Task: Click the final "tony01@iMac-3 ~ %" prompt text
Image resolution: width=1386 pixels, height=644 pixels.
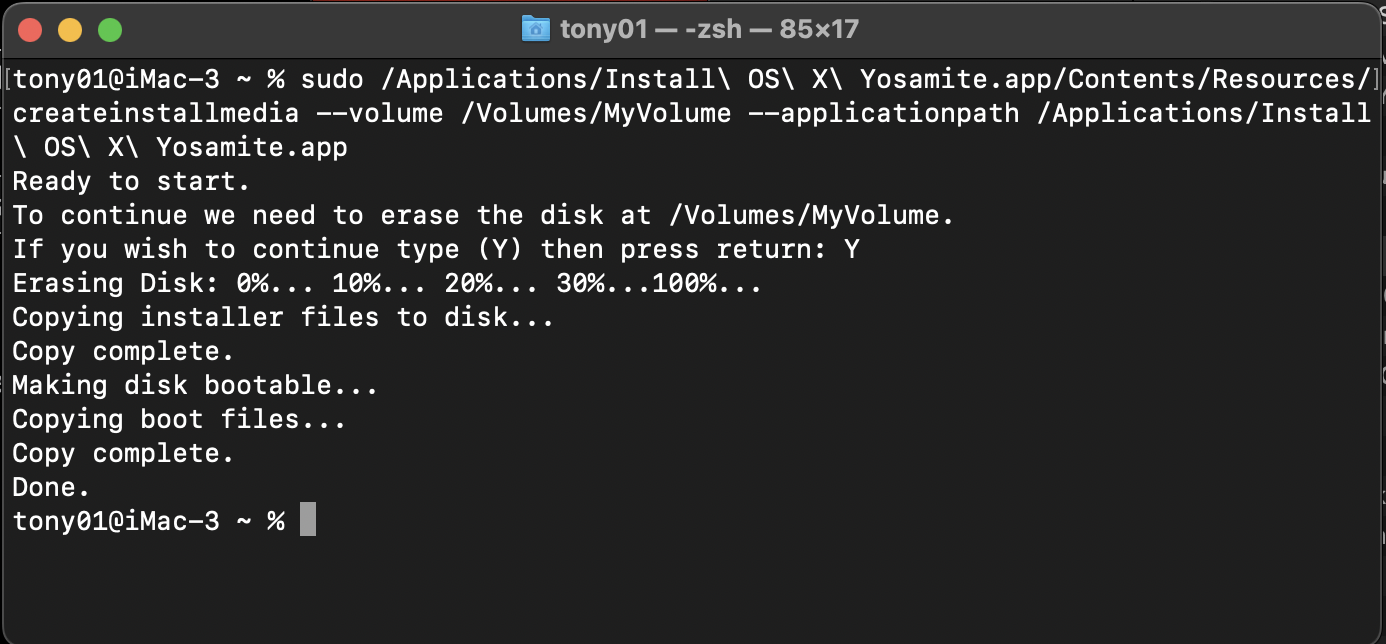Action: click(x=148, y=521)
